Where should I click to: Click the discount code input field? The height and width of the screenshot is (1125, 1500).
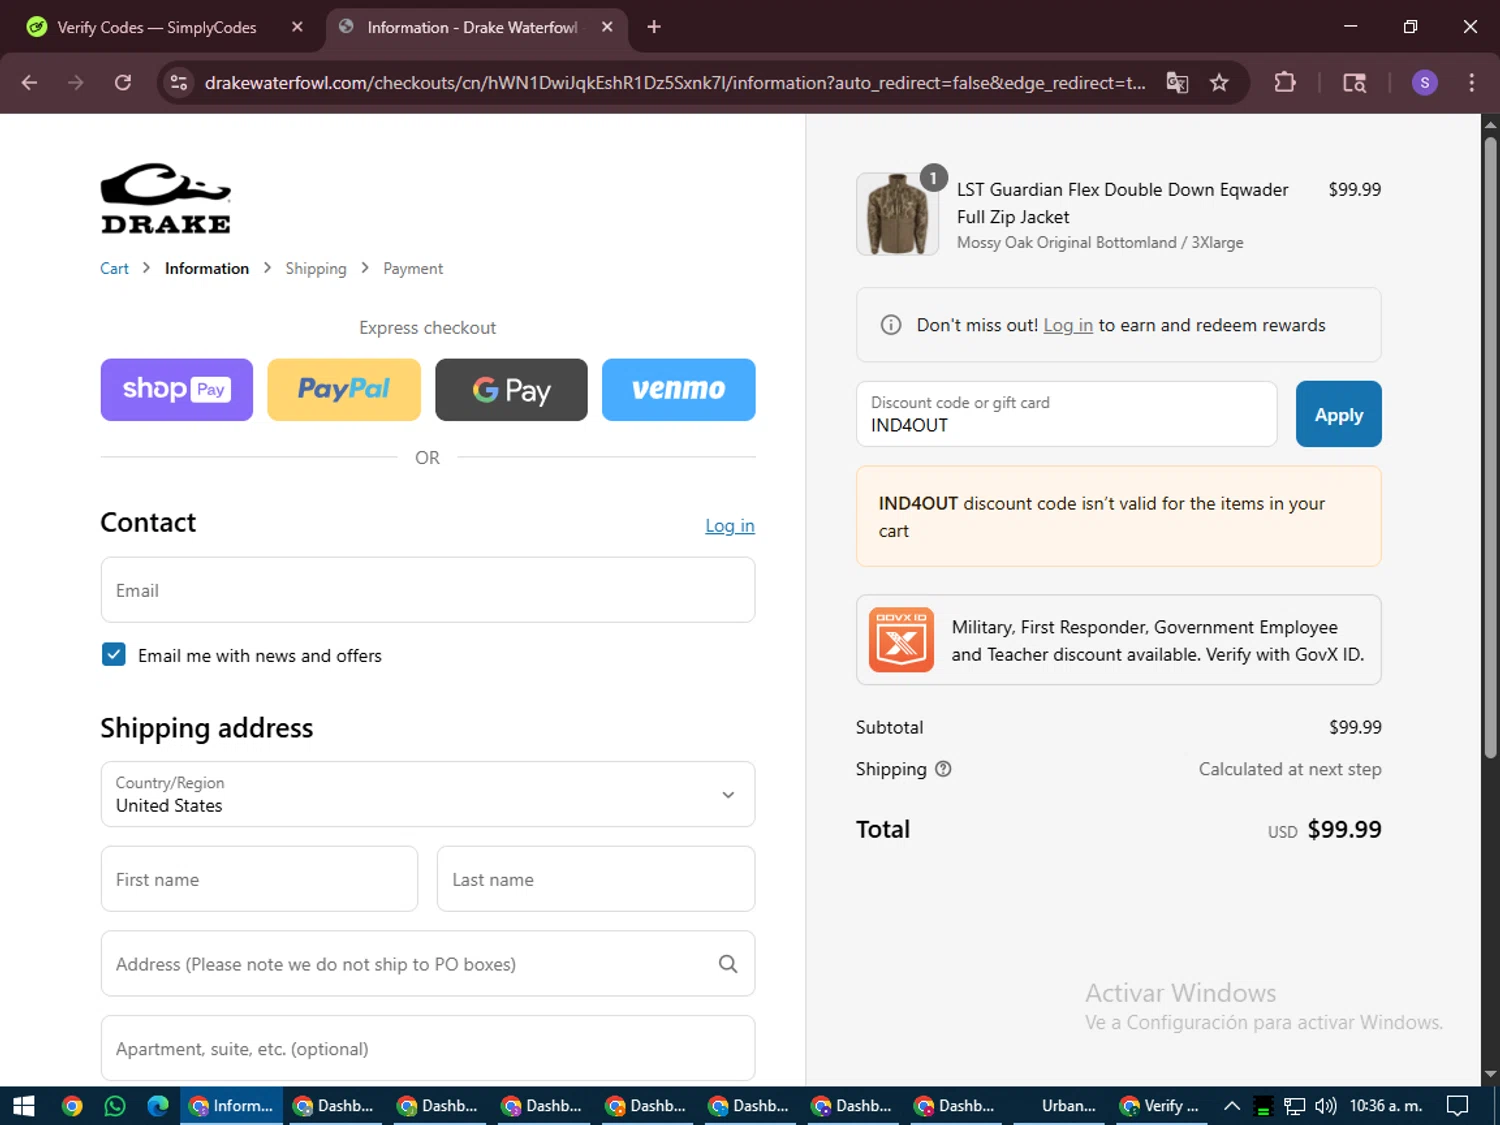pyautogui.click(x=1067, y=414)
